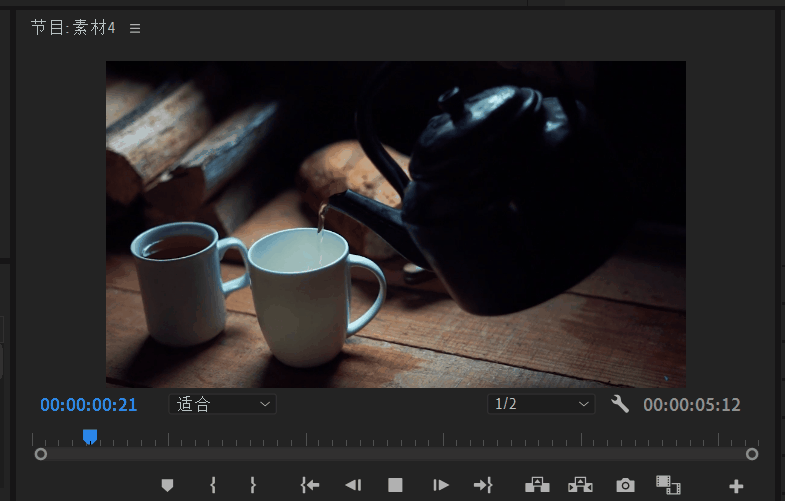Select the 节目: 素材4 panel tab
The image size is (785, 501).
click(x=73, y=28)
